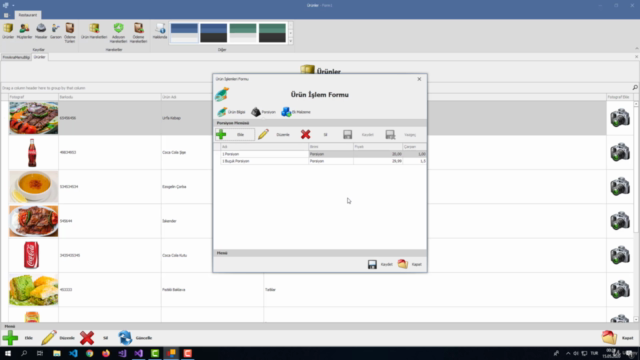The height and width of the screenshot is (360, 640).
Task: Click Ekle in the Porsiyon menu
Action: tap(235, 134)
